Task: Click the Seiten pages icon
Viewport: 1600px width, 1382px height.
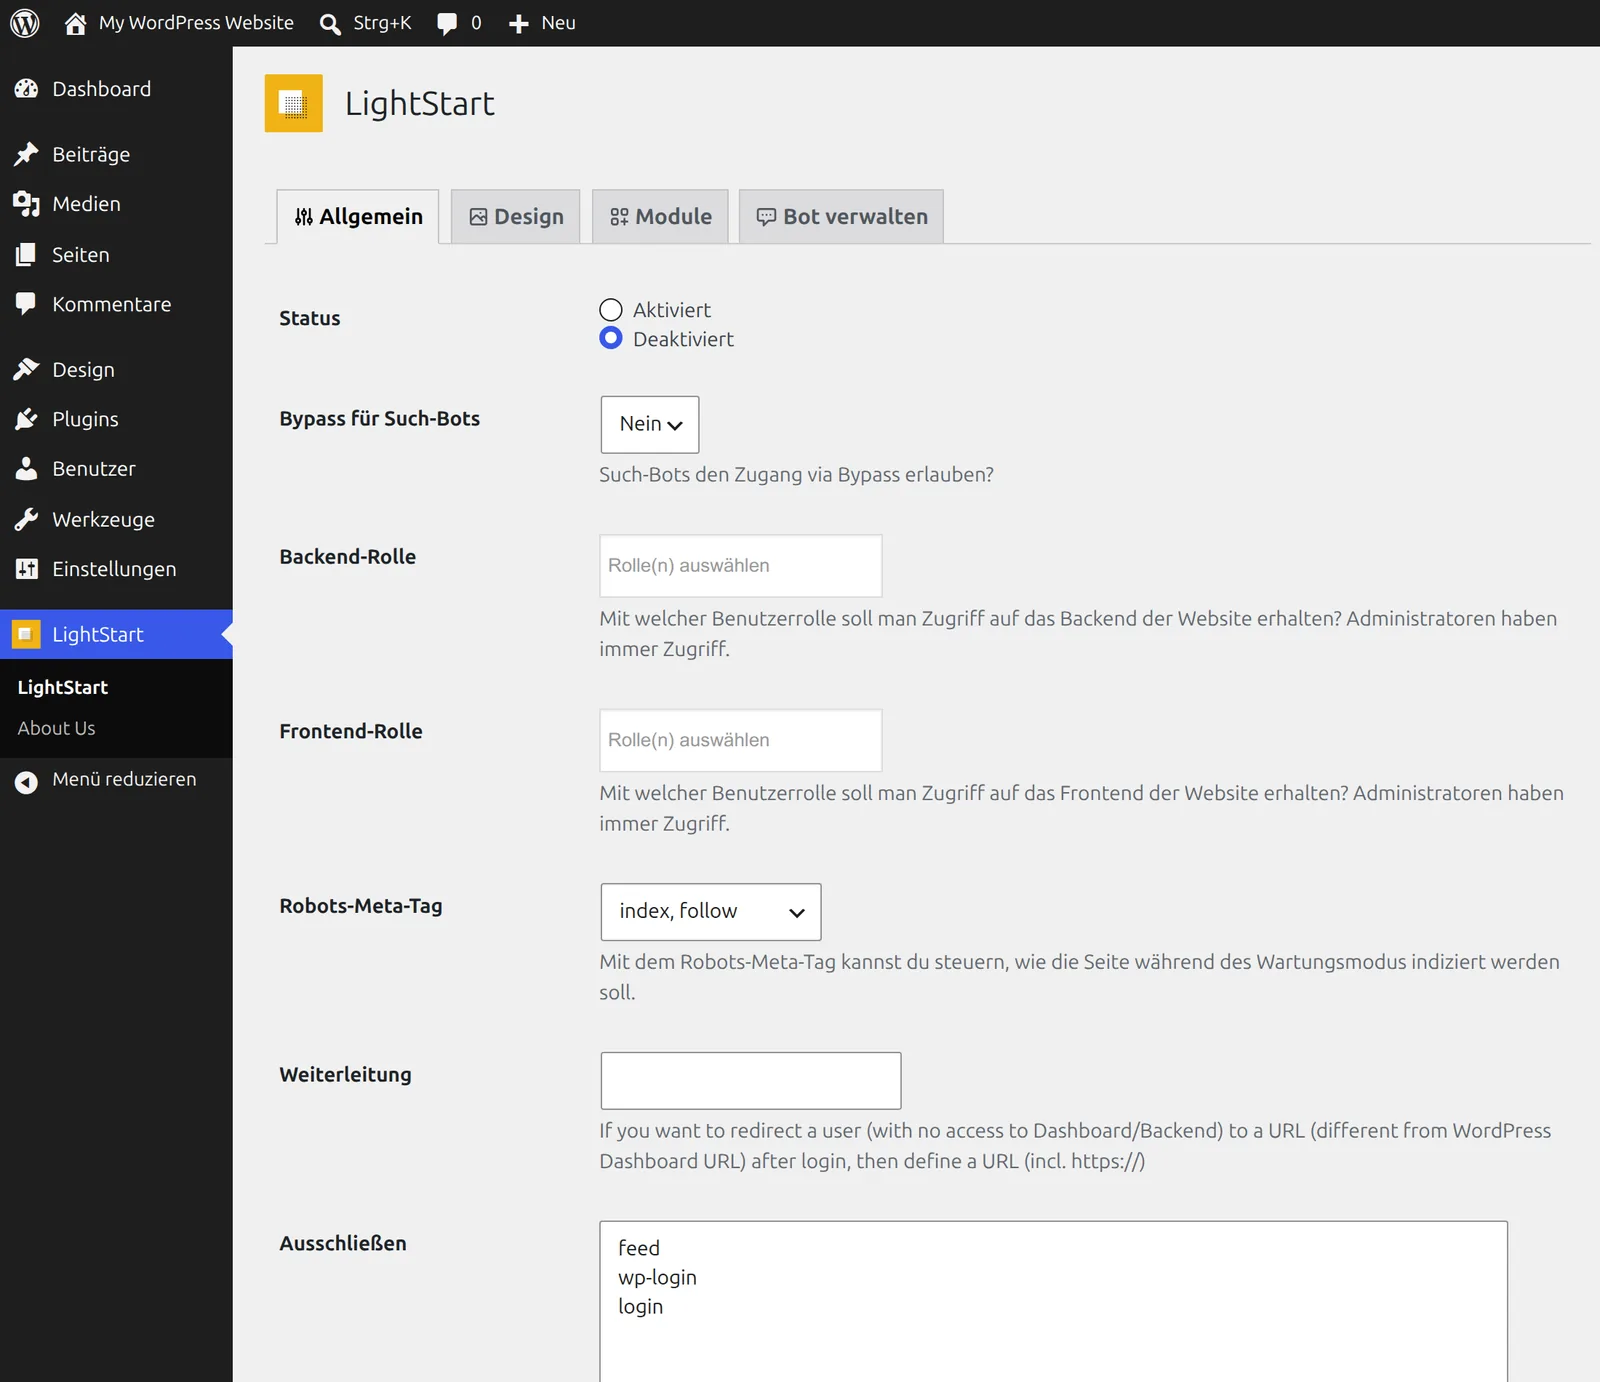Action: 26,254
